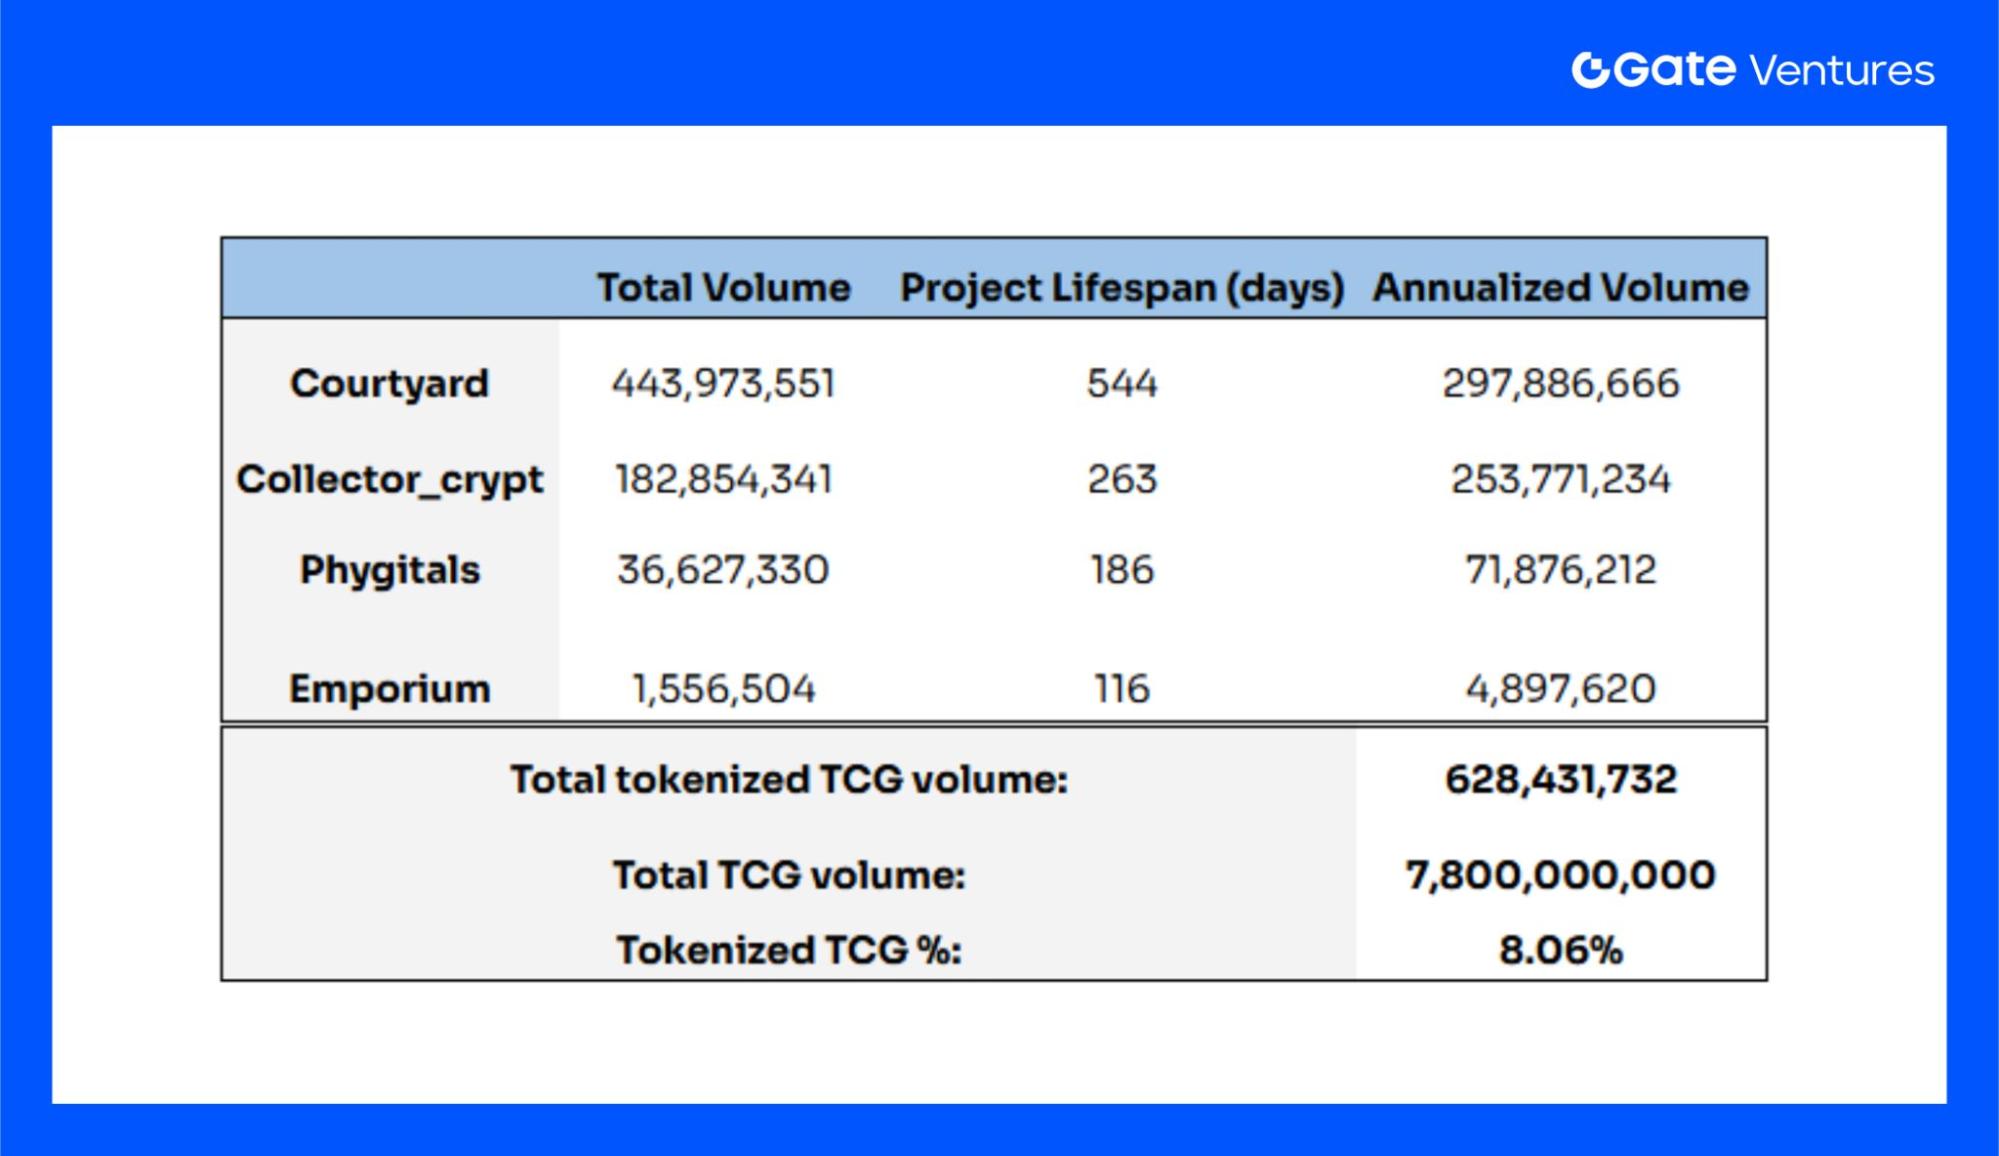Select the Project Lifespan (days) column header
The width and height of the screenshot is (1999, 1156).
[1122, 289]
